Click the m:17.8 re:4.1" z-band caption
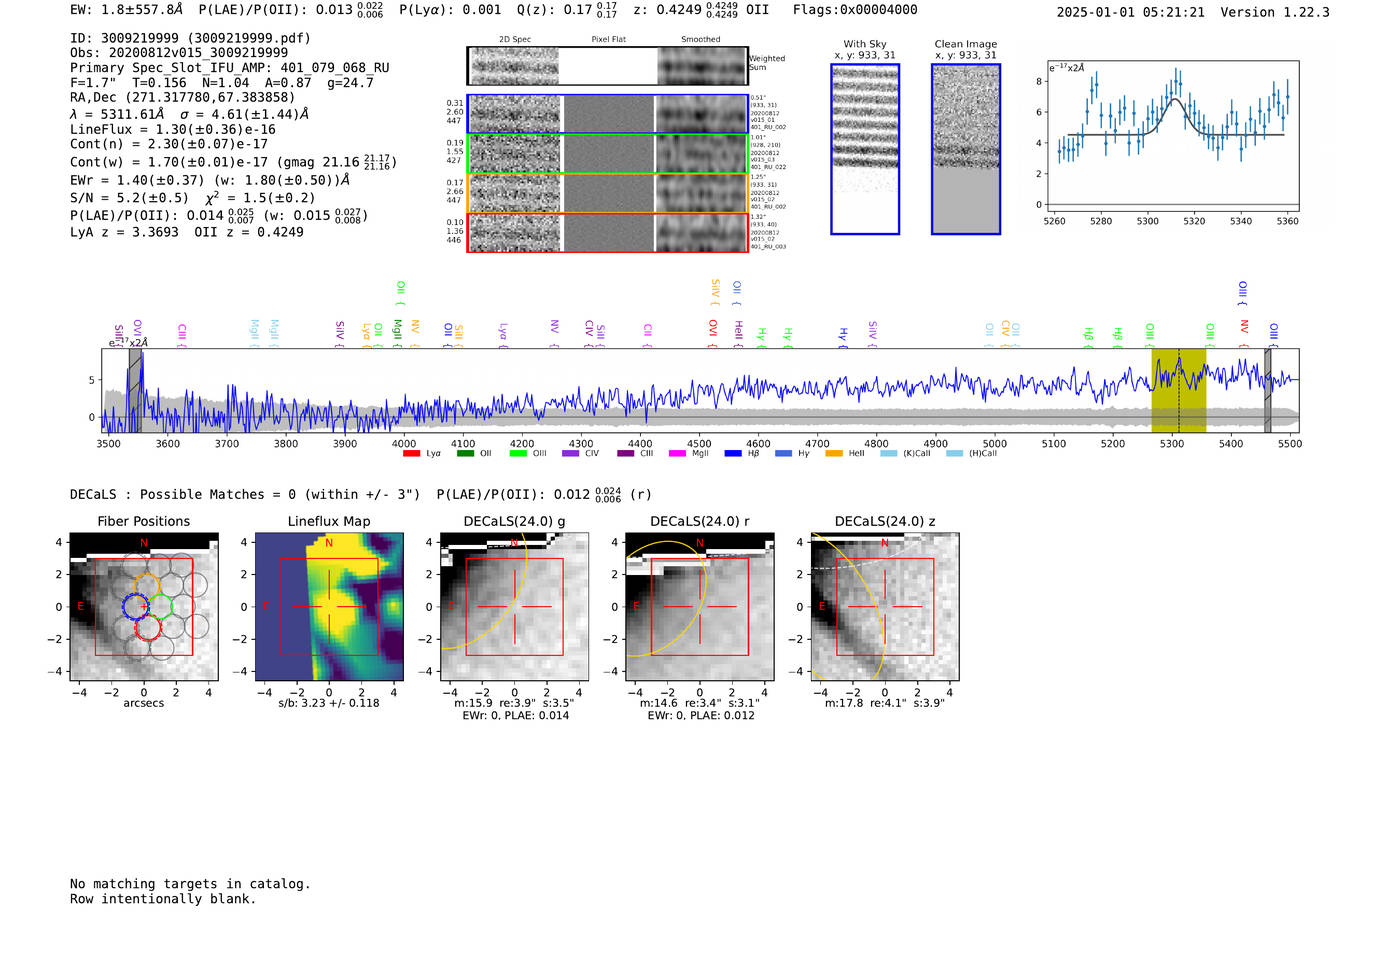 (885, 703)
